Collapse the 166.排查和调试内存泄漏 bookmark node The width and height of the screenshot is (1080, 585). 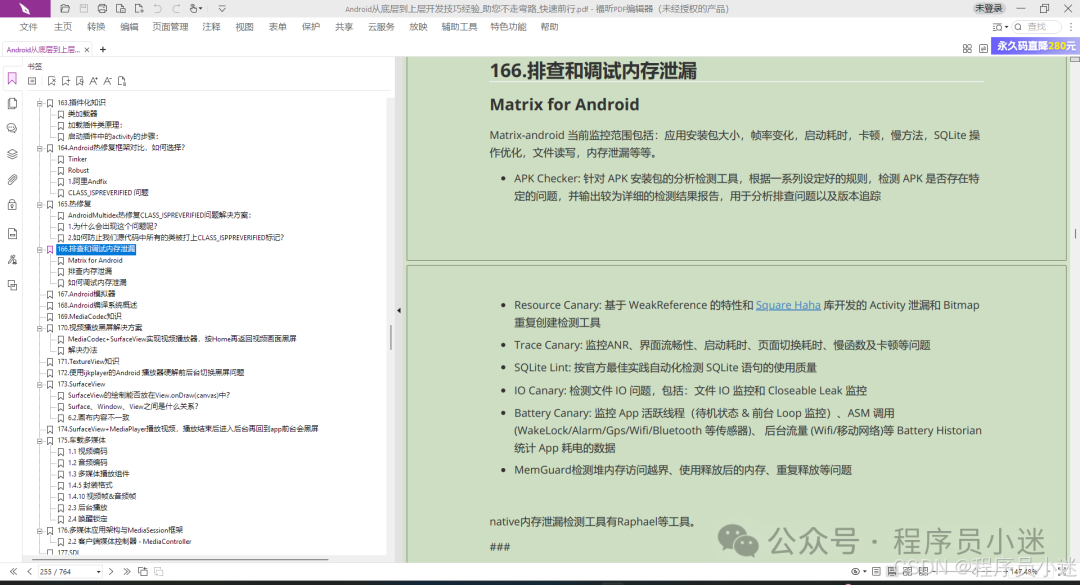click(39, 249)
